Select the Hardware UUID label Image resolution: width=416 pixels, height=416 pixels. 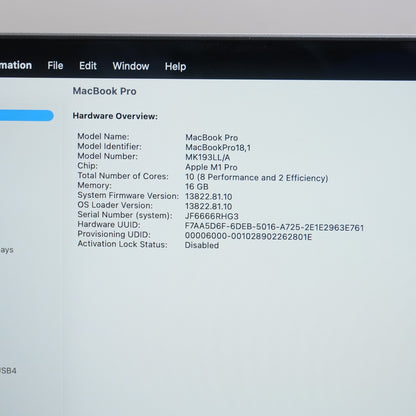tap(109, 224)
